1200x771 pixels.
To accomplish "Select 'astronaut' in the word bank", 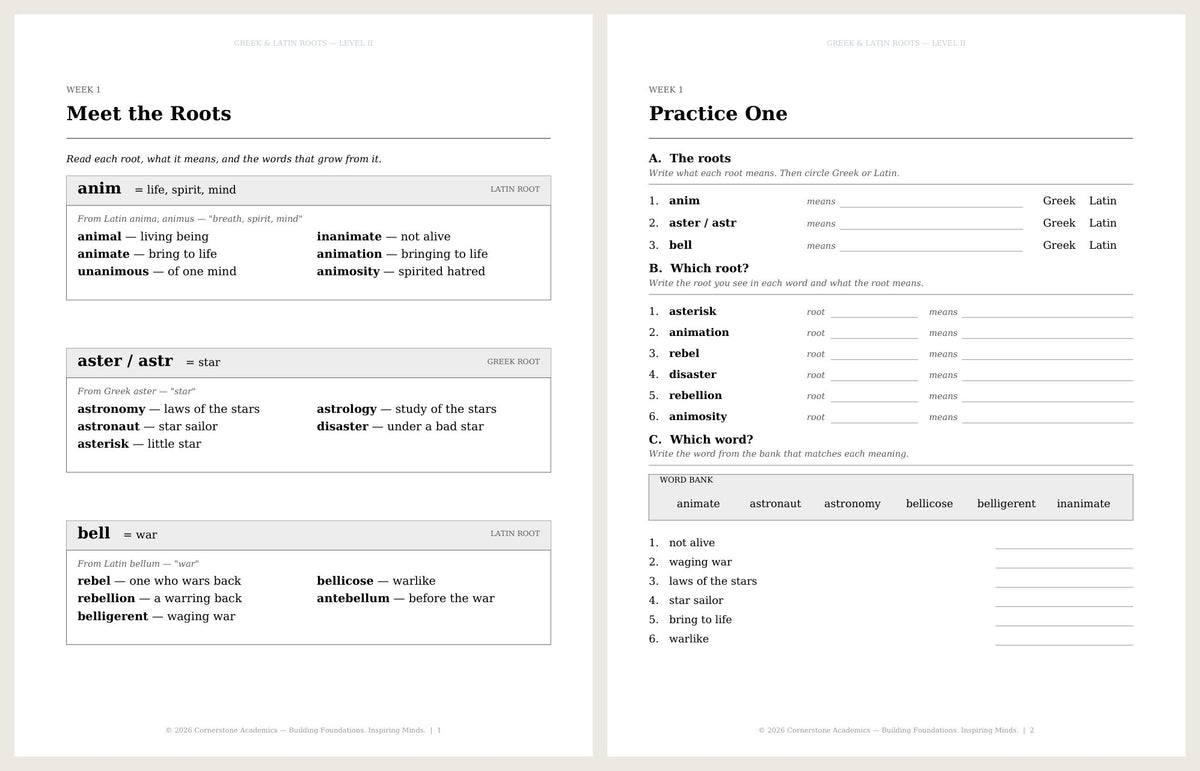I will (775, 504).
